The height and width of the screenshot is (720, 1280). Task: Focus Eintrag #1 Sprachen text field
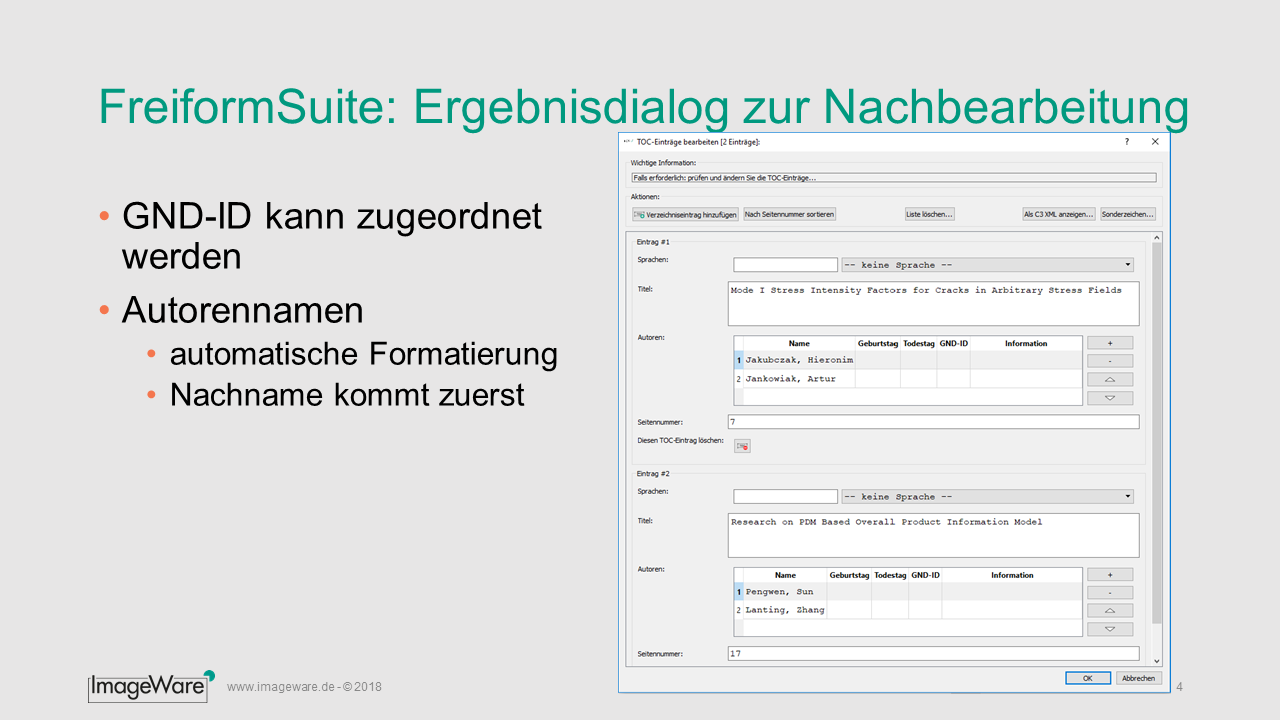785,265
